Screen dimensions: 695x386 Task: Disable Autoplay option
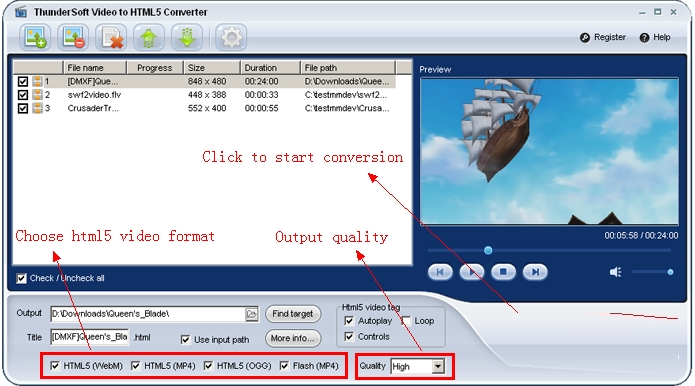pyautogui.click(x=349, y=320)
